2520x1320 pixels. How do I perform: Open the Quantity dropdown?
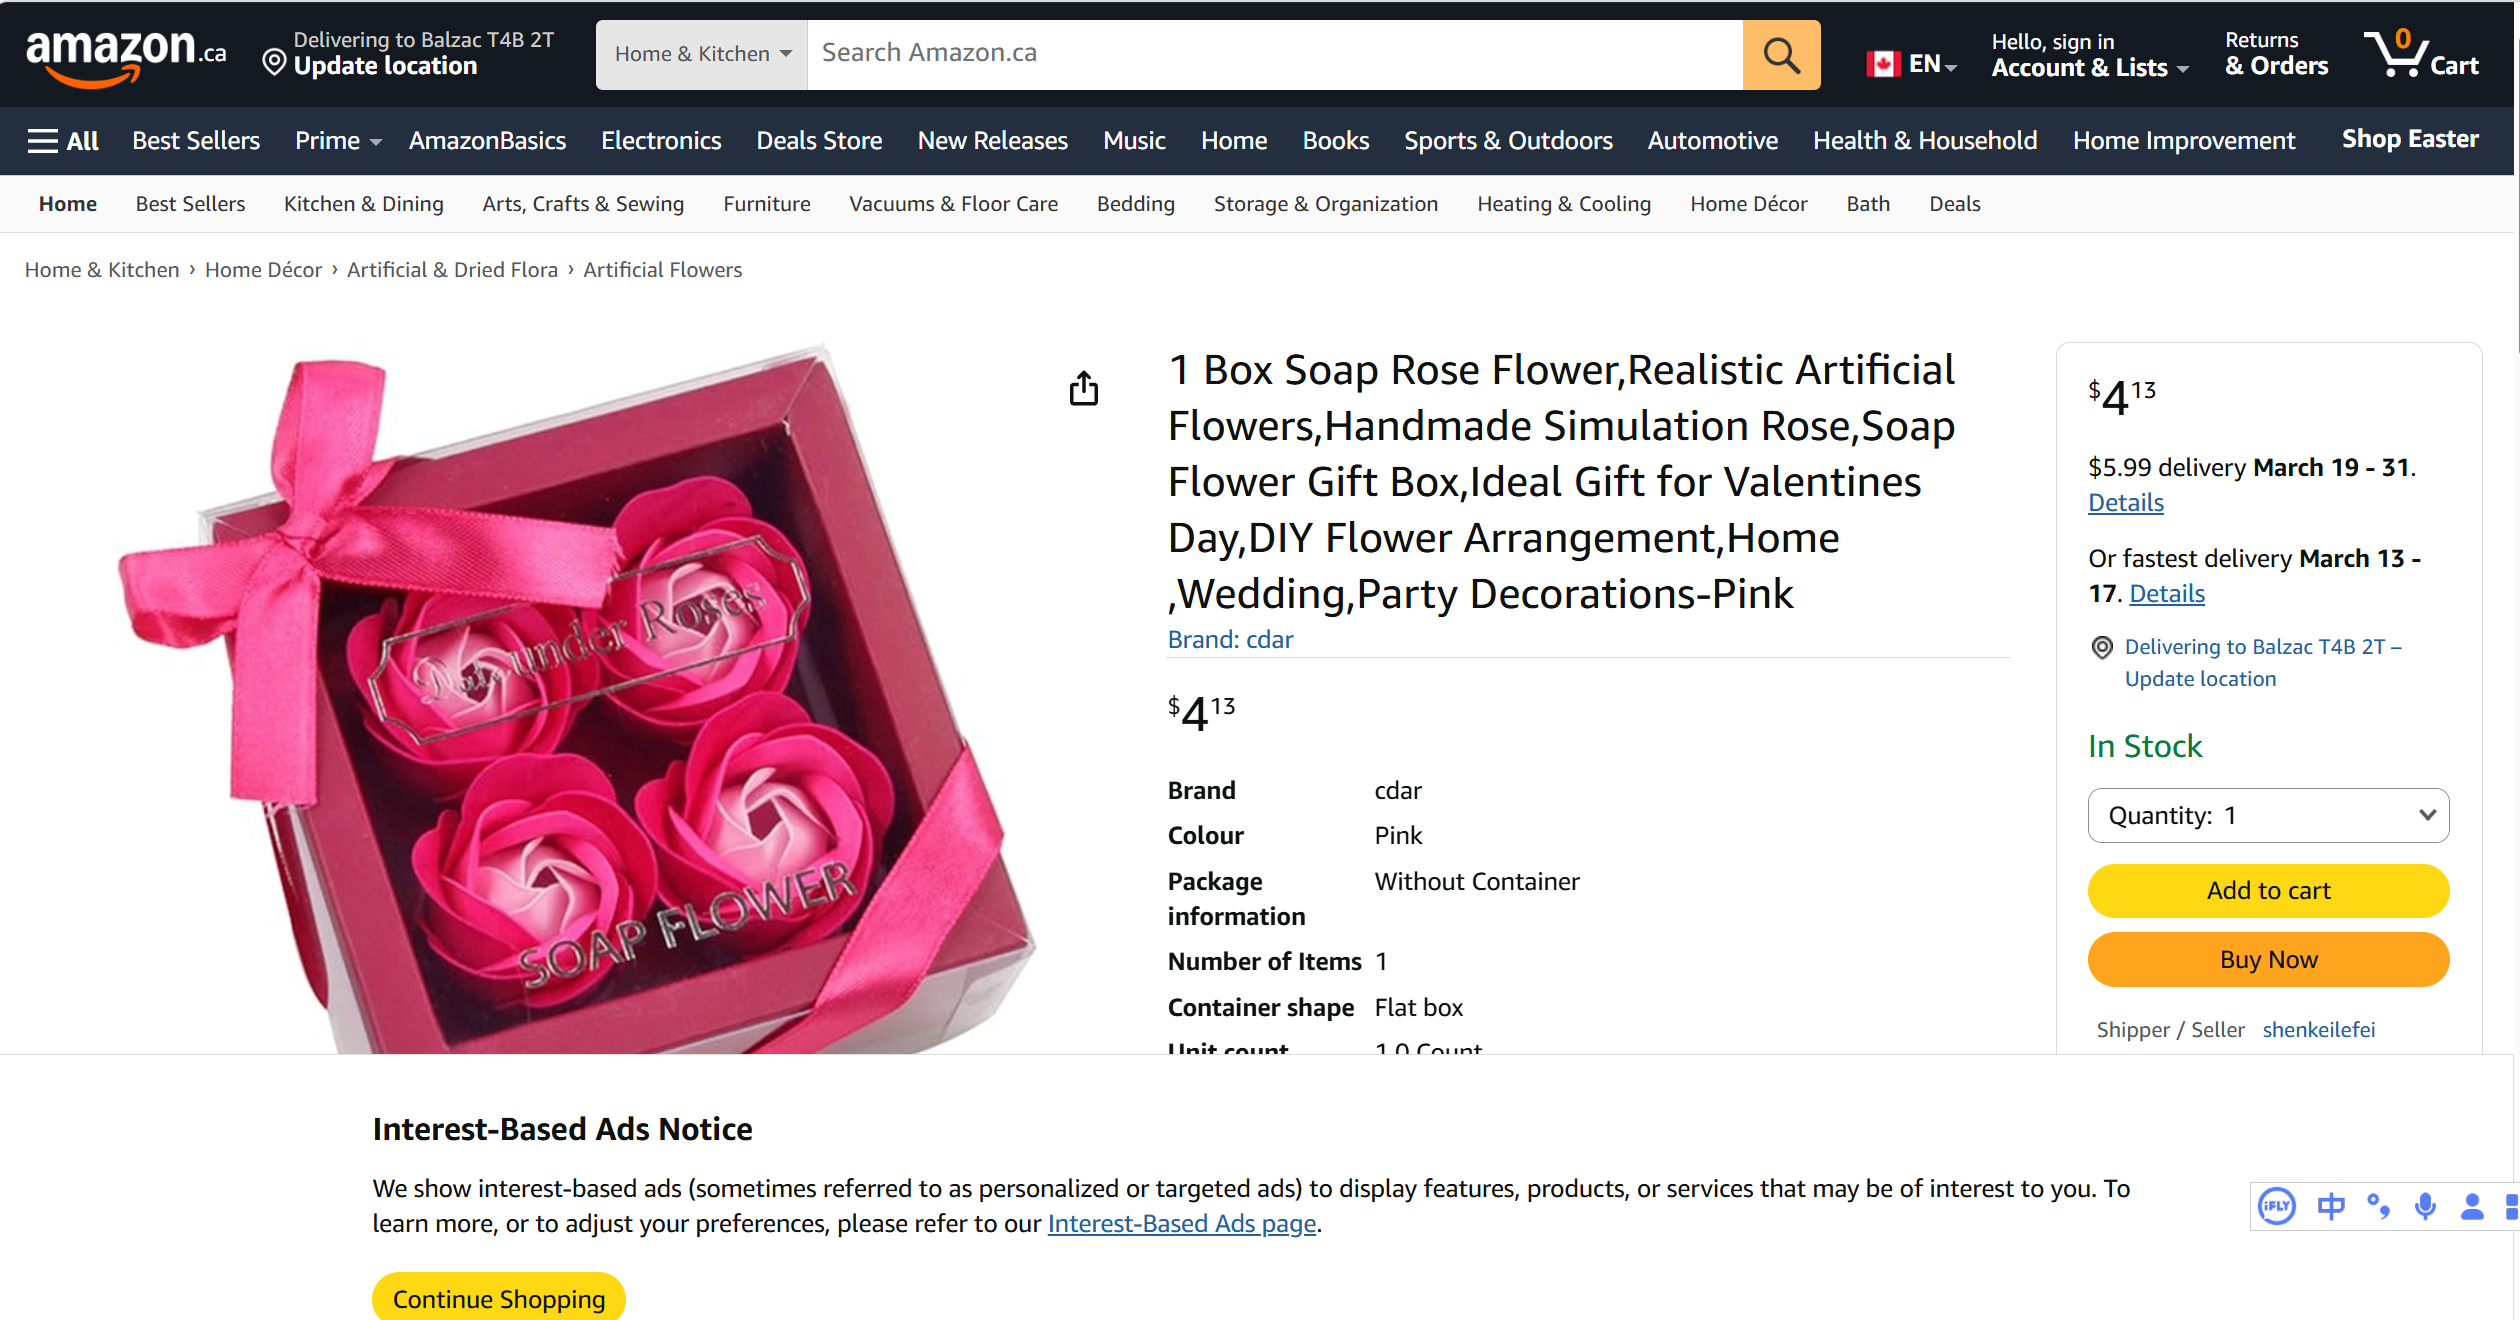2268,816
